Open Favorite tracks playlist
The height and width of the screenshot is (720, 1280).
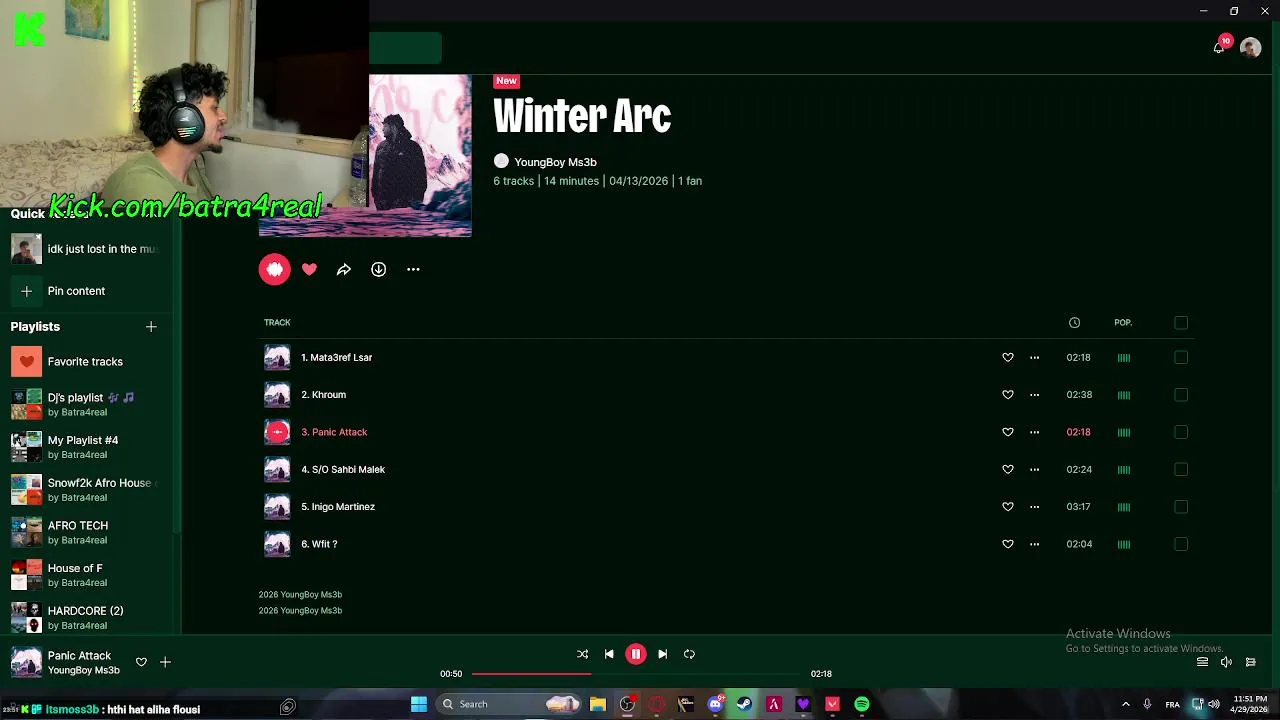click(x=85, y=361)
